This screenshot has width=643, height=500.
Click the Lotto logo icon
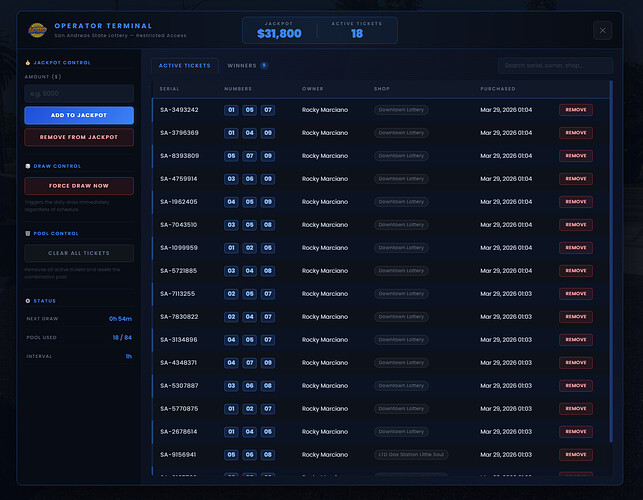click(x=37, y=30)
